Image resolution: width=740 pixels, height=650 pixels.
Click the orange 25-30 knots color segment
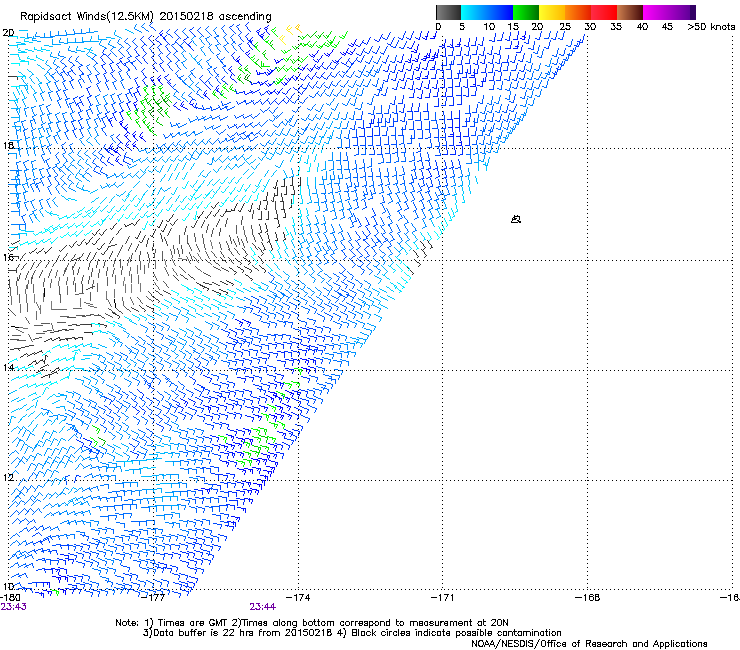[x=578, y=12]
